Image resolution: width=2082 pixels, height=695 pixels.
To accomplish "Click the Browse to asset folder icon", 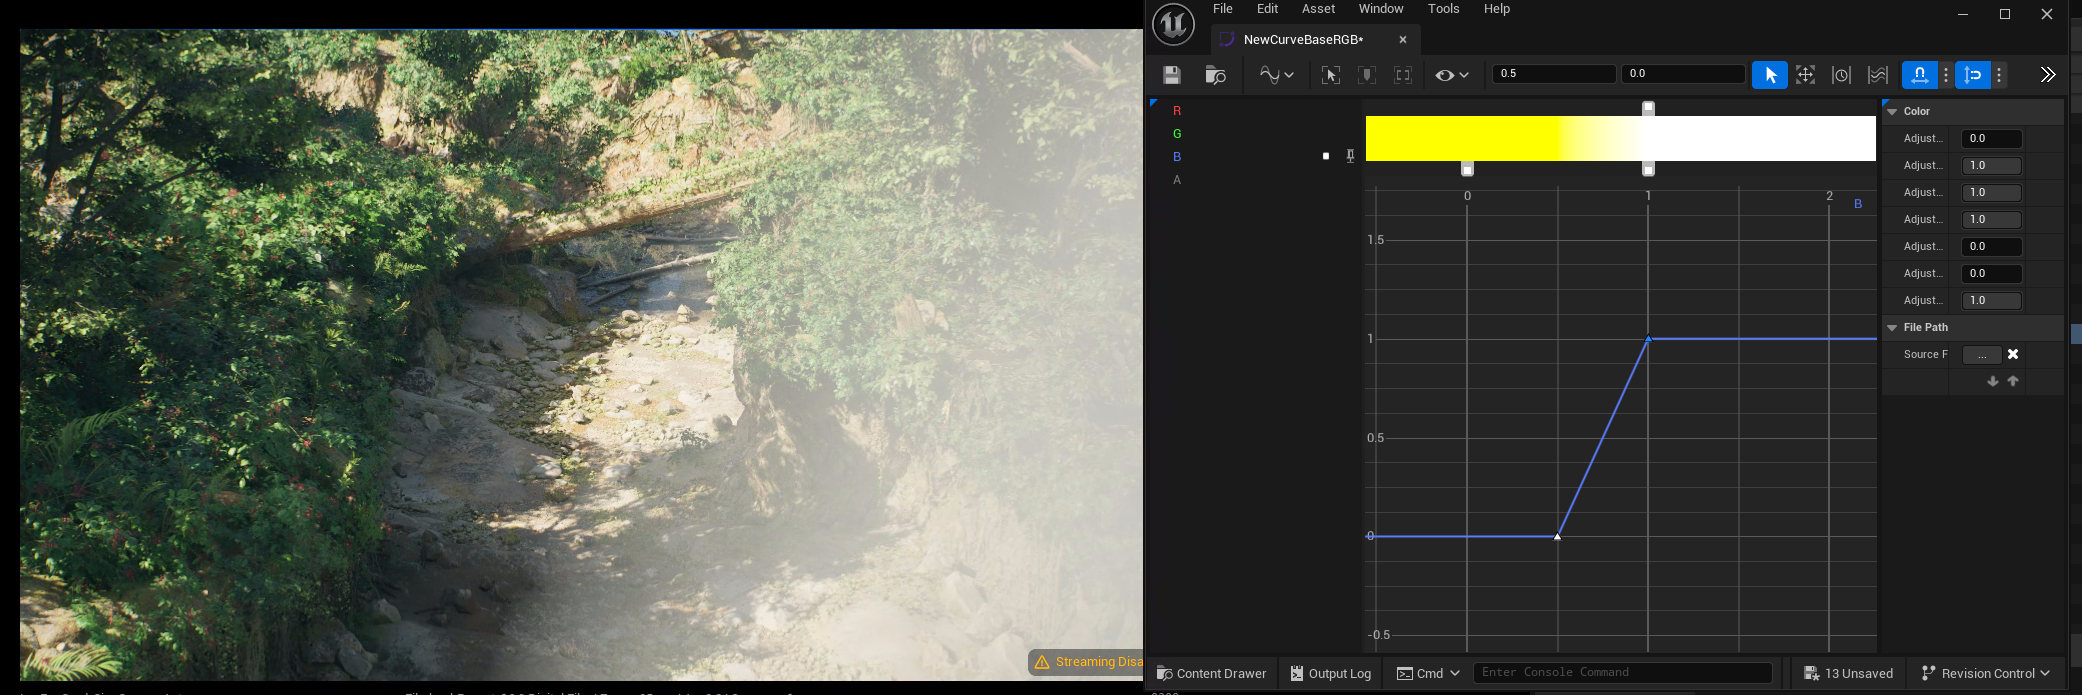I will (x=1215, y=75).
